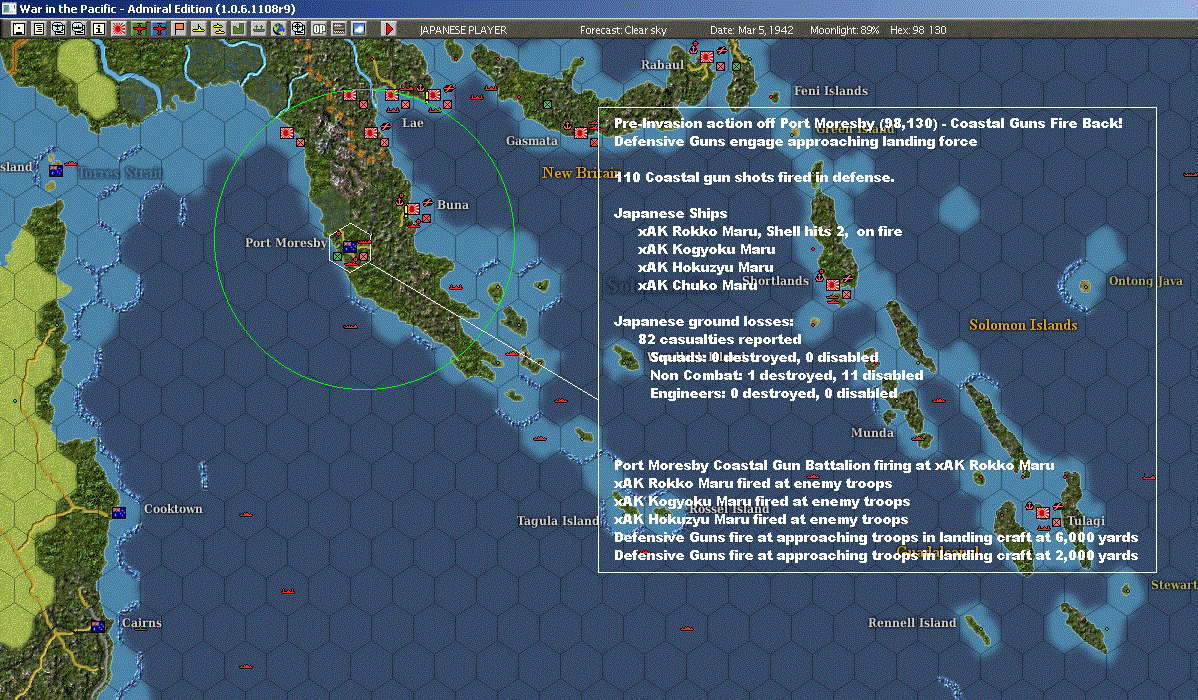Click the Rennell Island label
This screenshot has width=1198, height=700.
pos(912,623)
